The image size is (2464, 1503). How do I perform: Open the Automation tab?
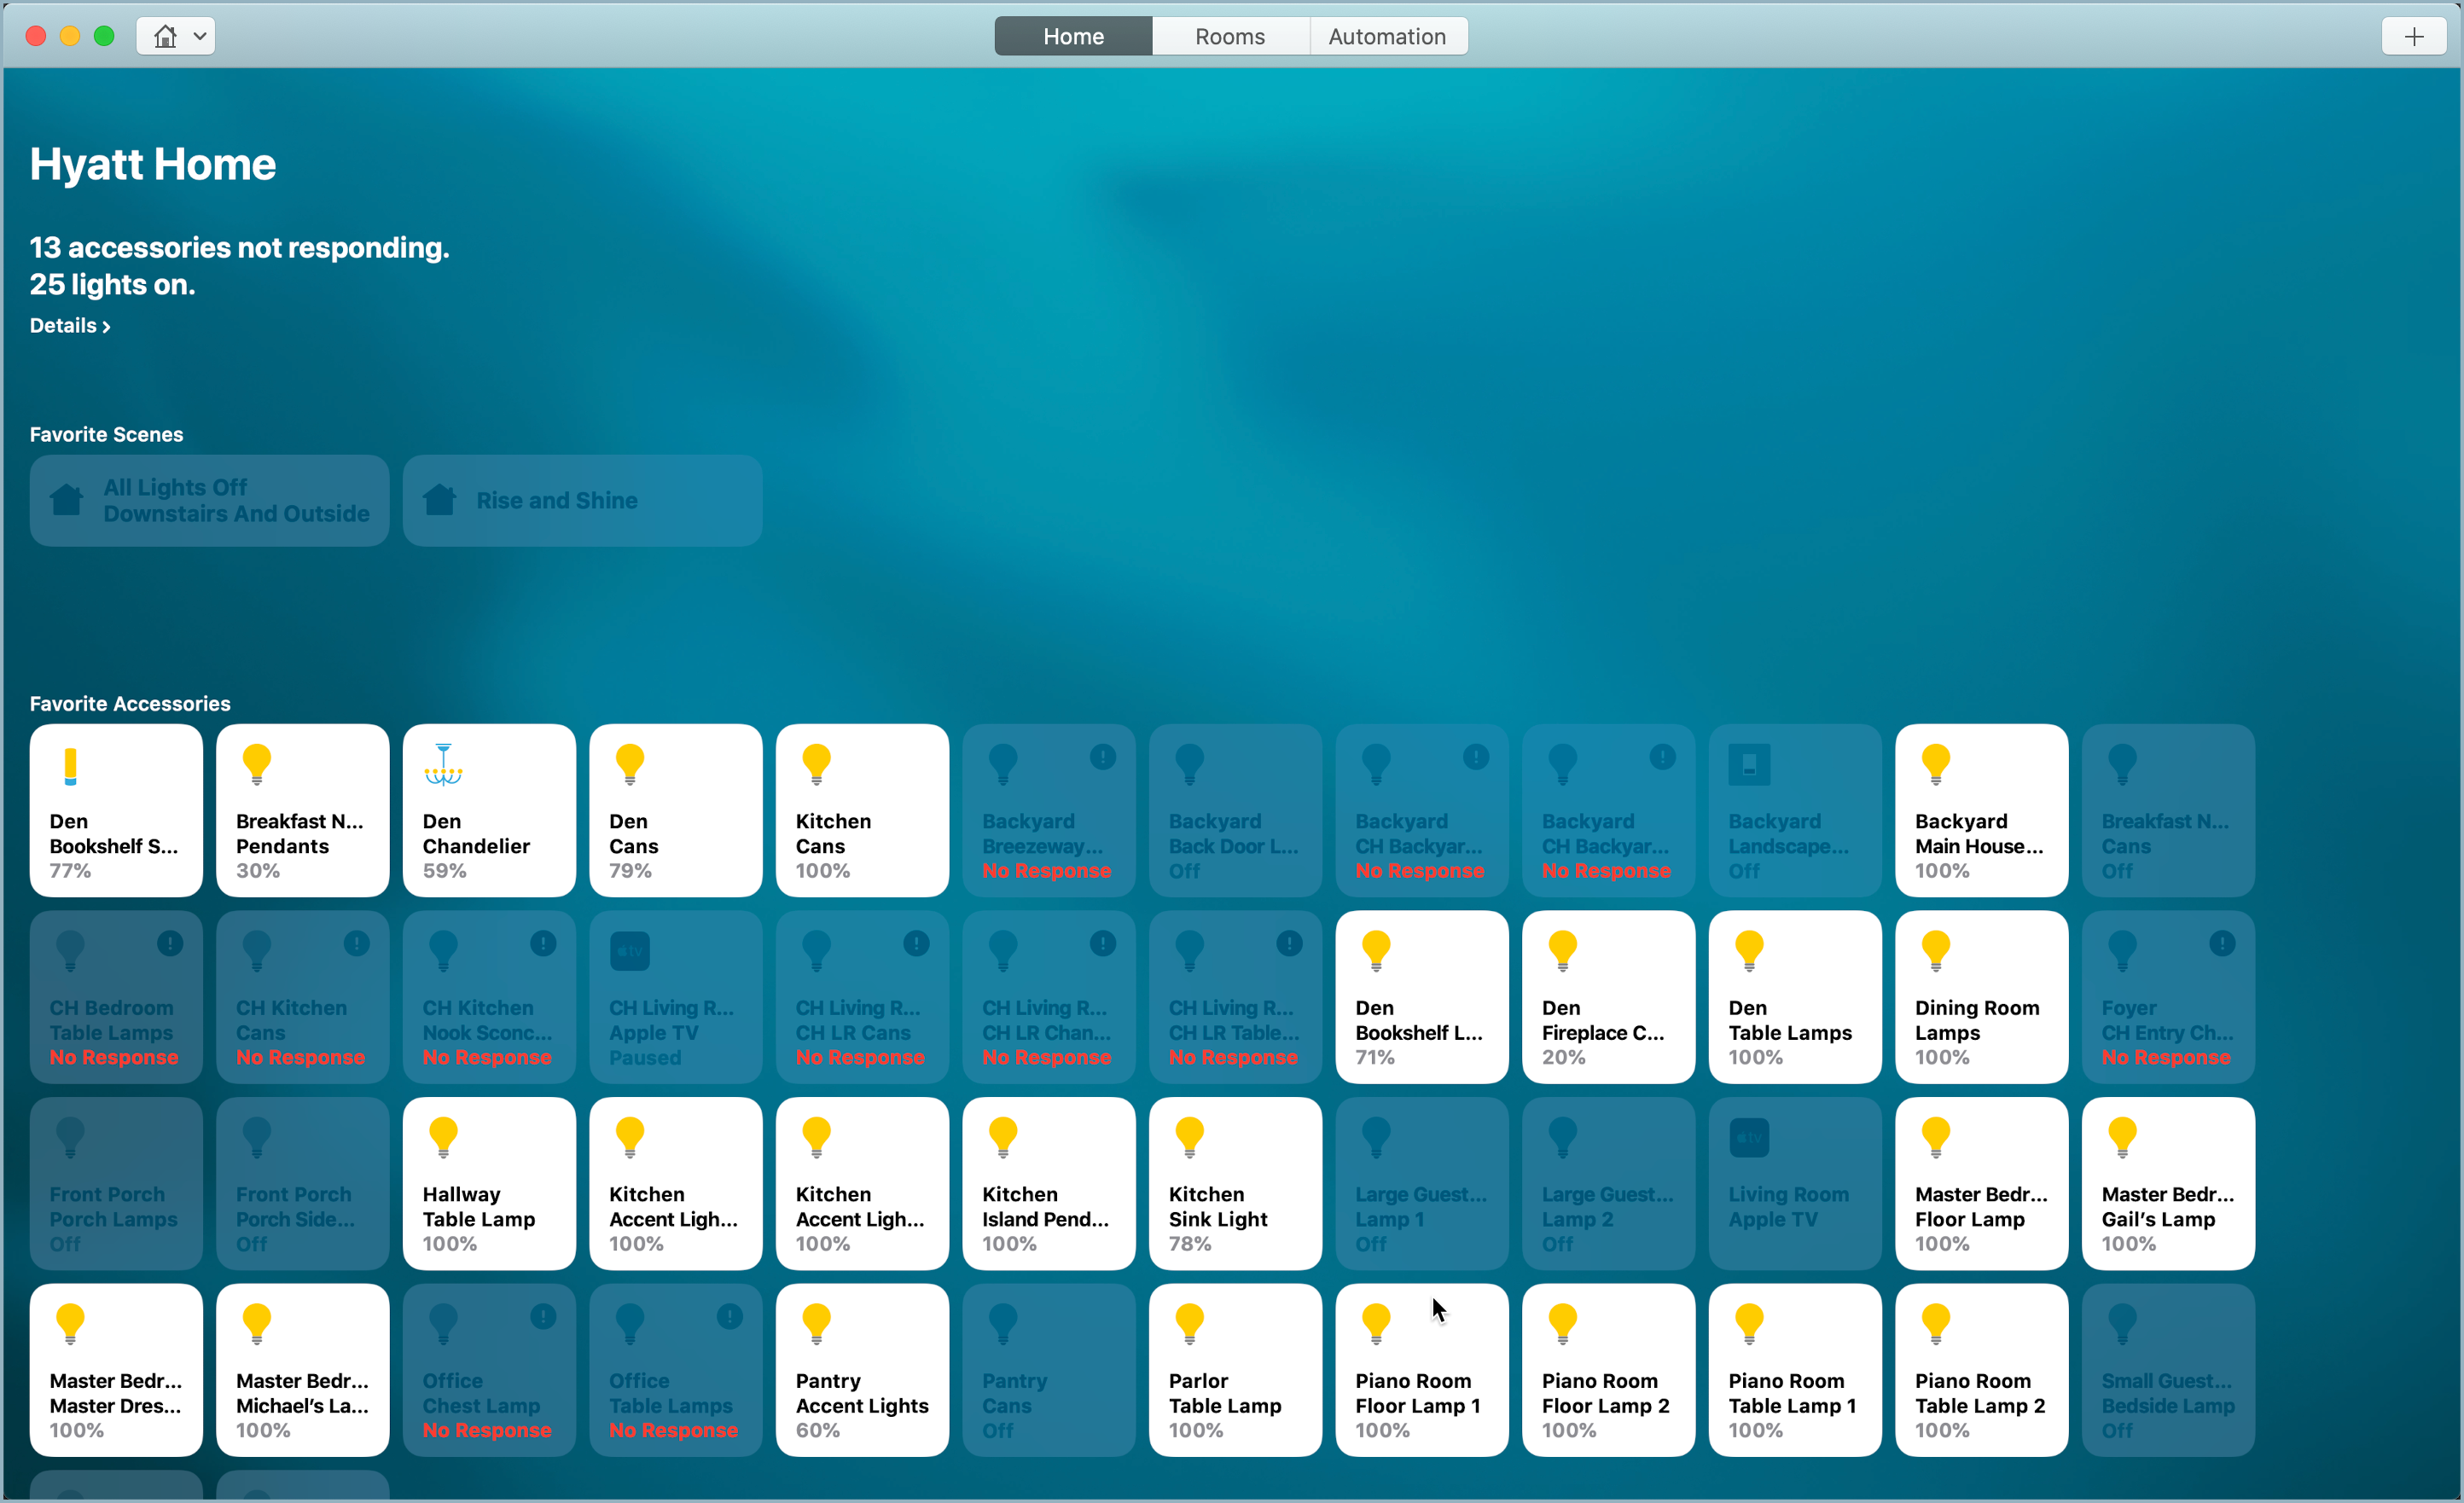pos(1387,37)
